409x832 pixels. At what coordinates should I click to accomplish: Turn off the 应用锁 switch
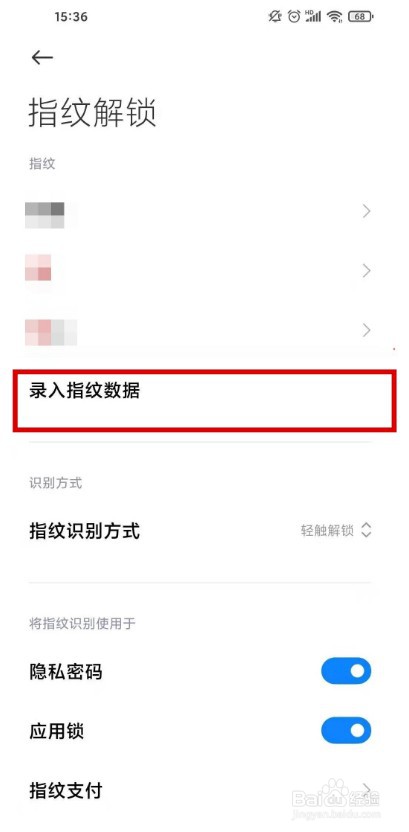tap(346, 731)
